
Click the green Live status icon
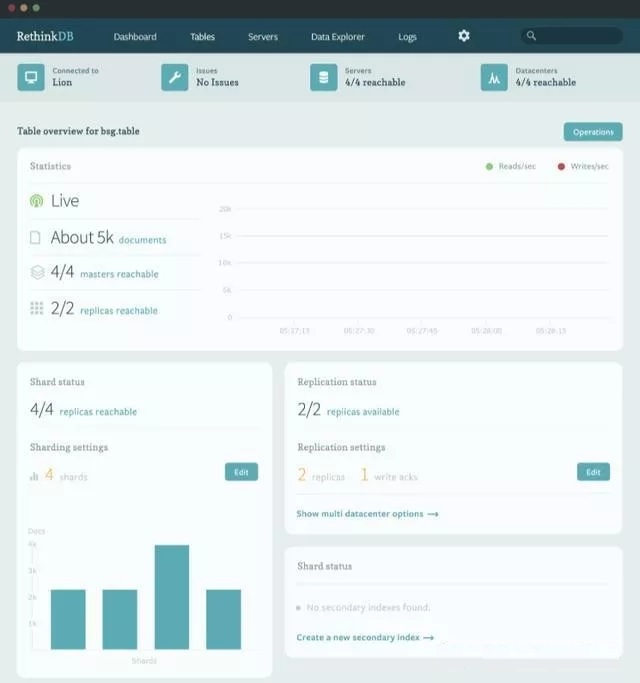(37, 201)
